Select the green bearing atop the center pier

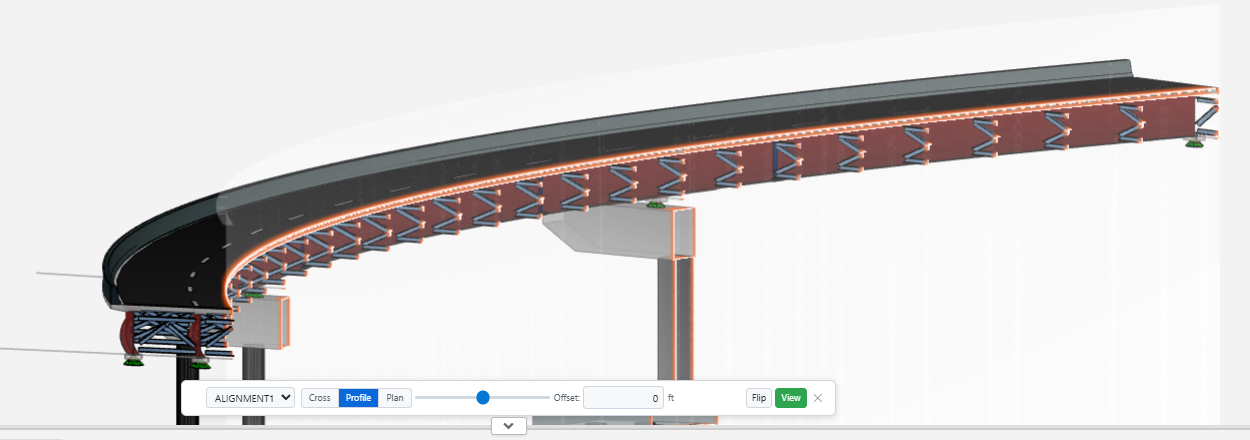[x=657, y=206]
